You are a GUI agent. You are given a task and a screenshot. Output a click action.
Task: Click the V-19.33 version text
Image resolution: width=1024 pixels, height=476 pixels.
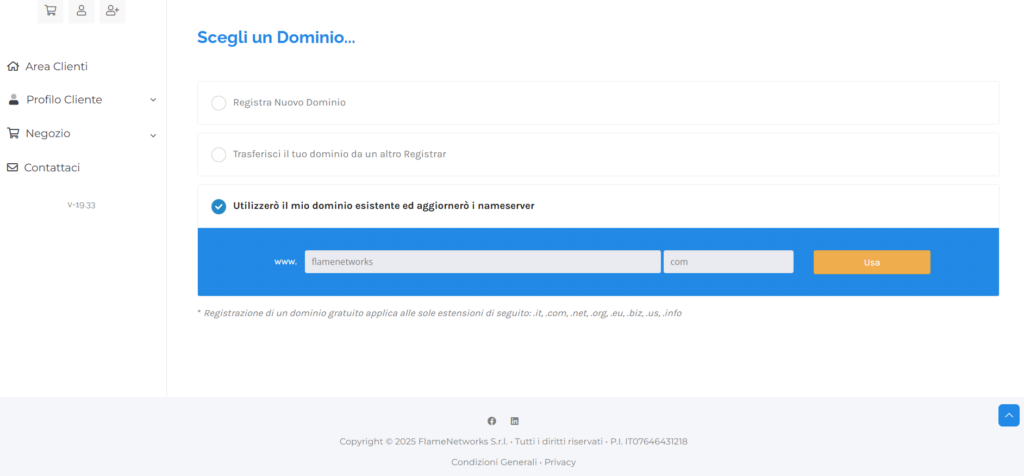coord(82,205)
